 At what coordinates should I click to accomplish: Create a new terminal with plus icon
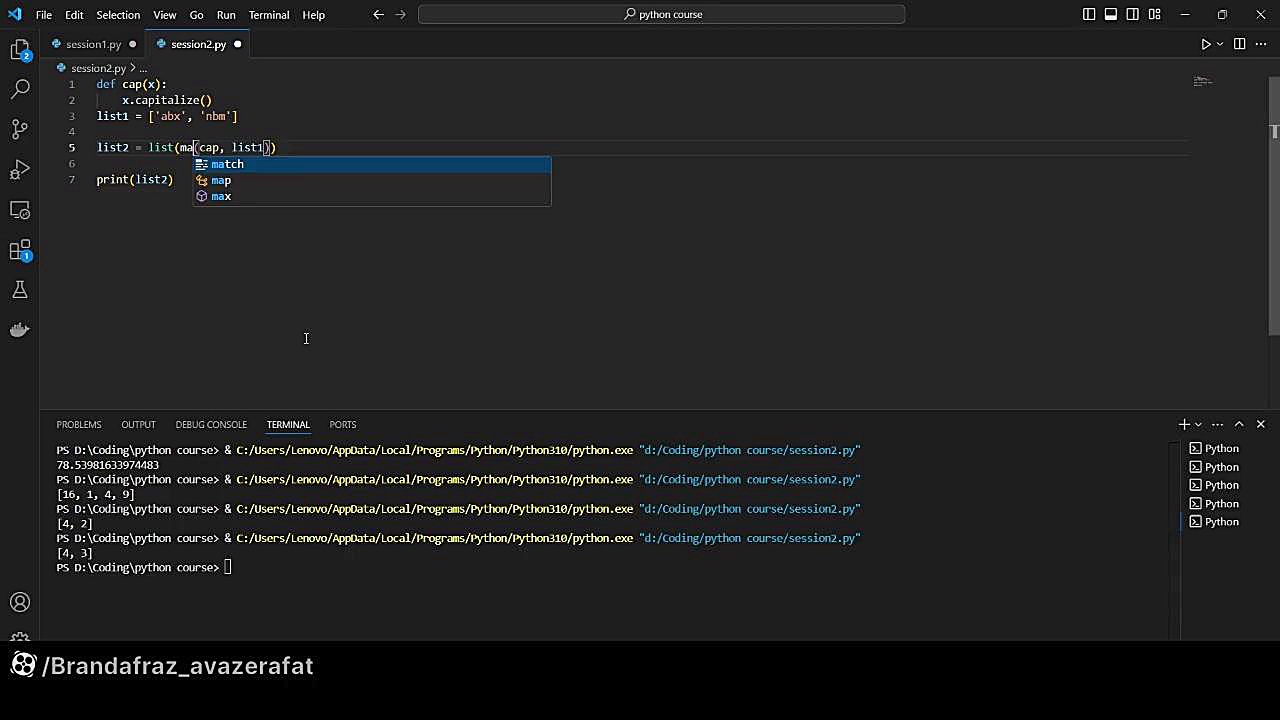click(1184, 424)
